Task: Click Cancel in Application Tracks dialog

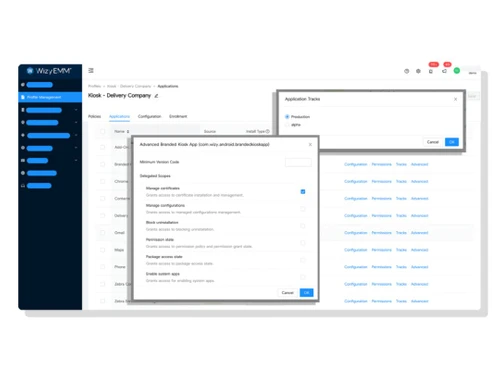Action: pyautogui.click(x=433, y=142)
